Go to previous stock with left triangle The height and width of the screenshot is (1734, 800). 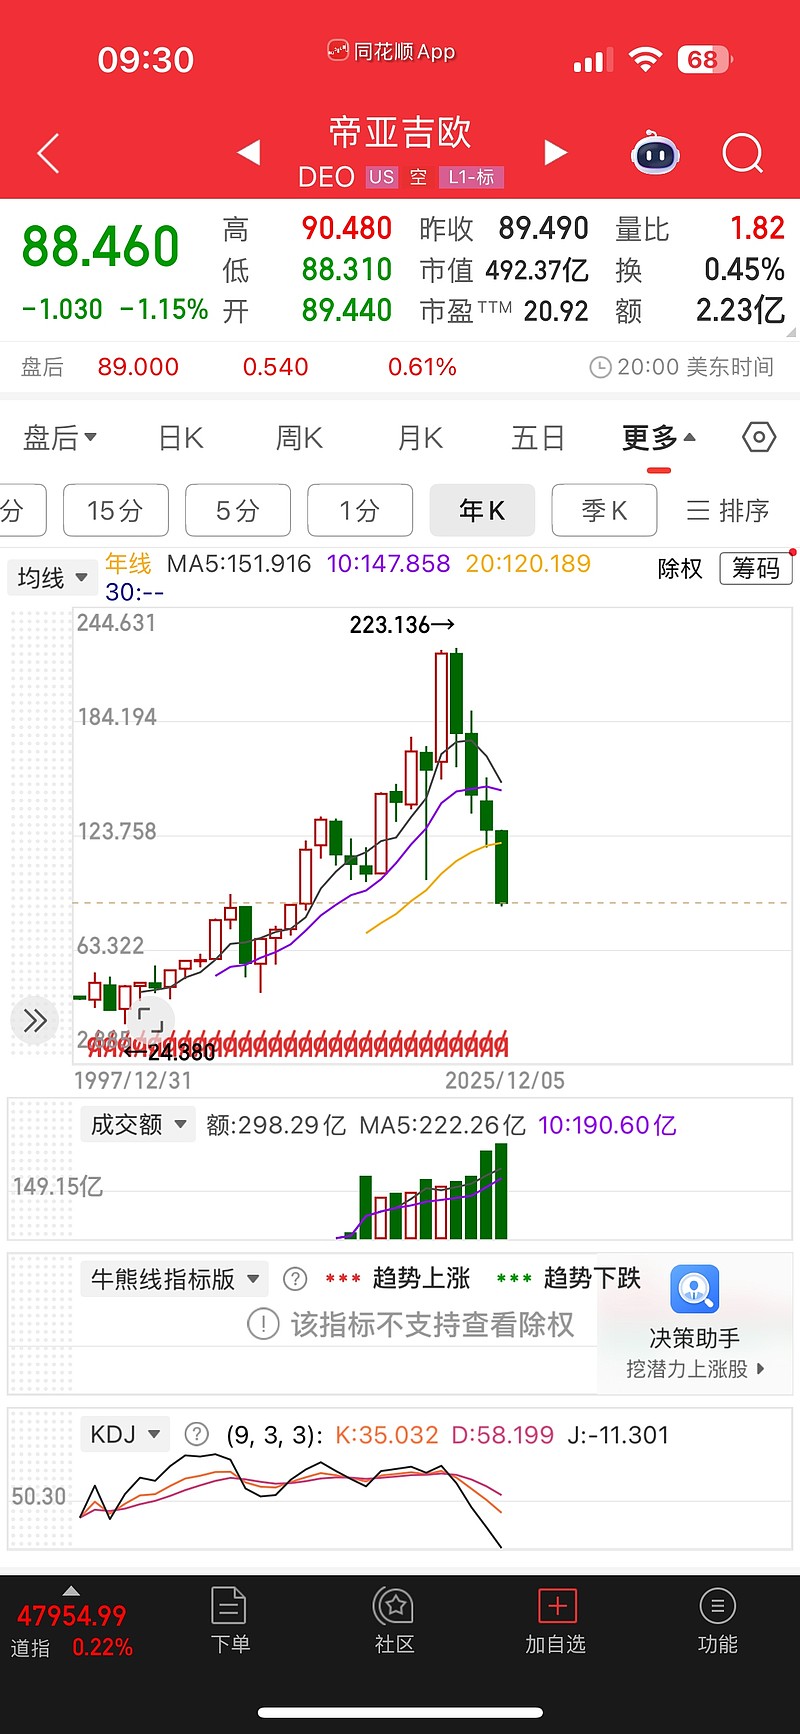249,152
